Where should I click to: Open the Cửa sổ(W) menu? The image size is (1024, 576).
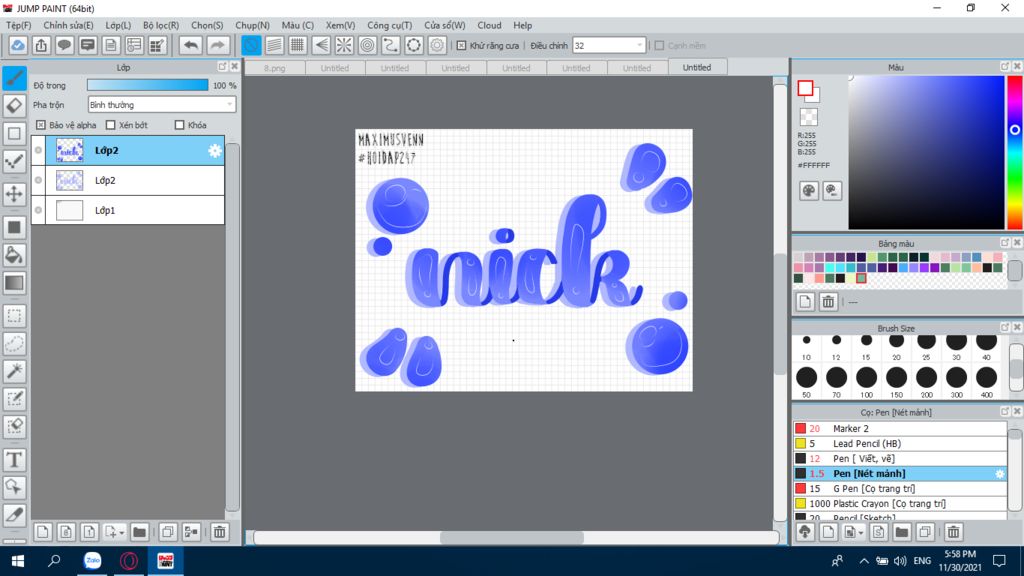pos(444,25)
